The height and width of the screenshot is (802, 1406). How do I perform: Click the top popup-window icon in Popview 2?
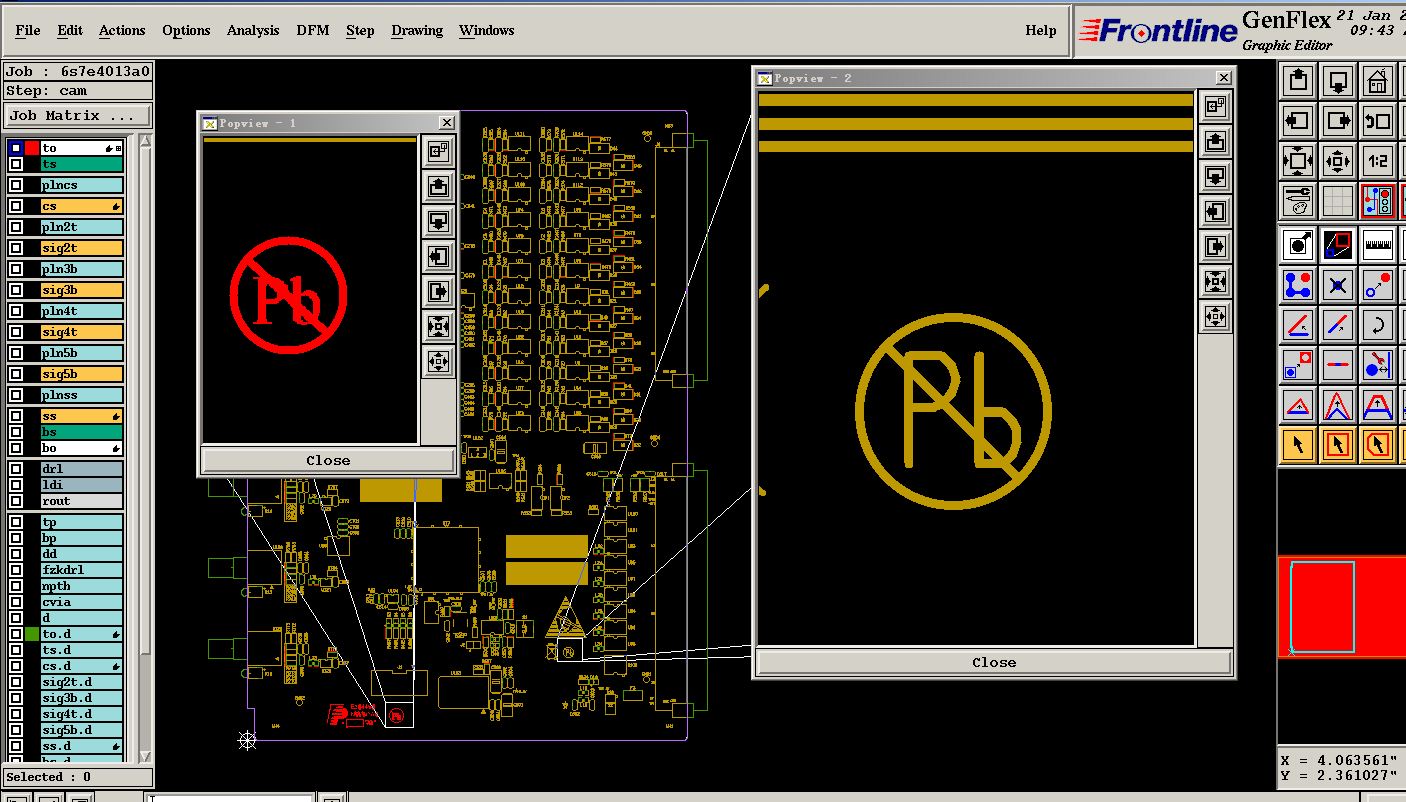coord(1215,106)
